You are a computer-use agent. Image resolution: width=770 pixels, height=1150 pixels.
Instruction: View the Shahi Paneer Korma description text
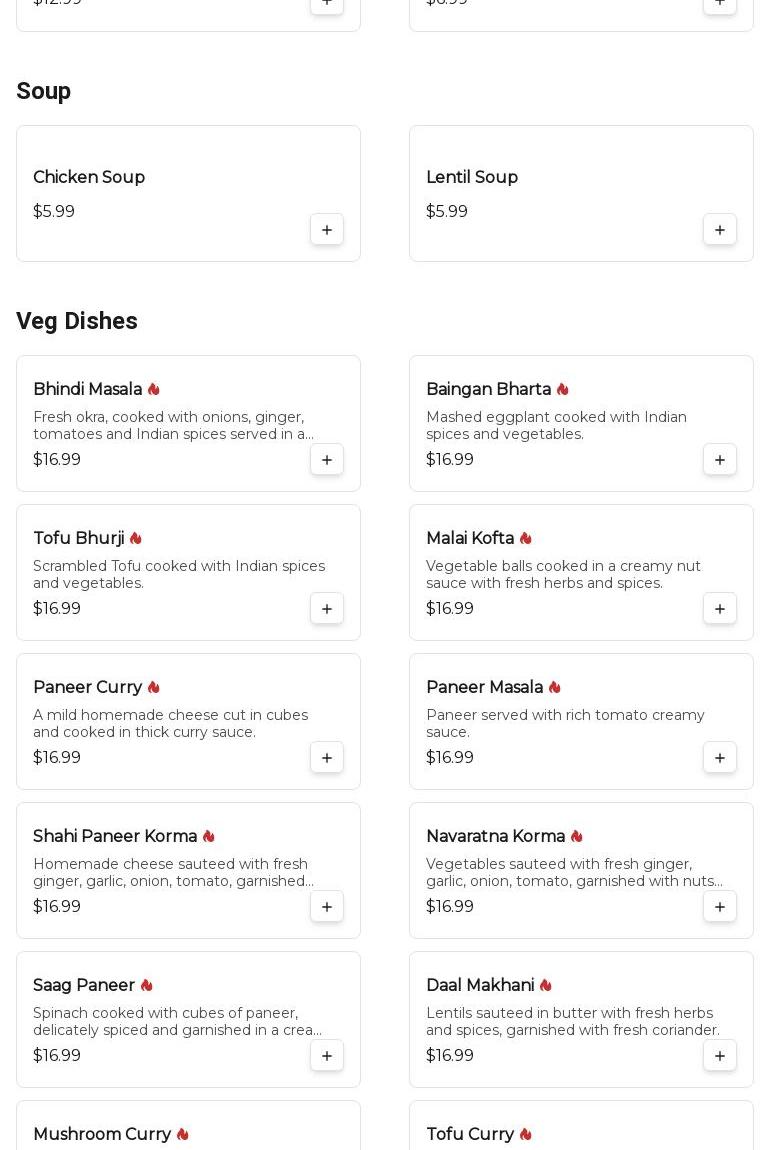pos(173,872)
